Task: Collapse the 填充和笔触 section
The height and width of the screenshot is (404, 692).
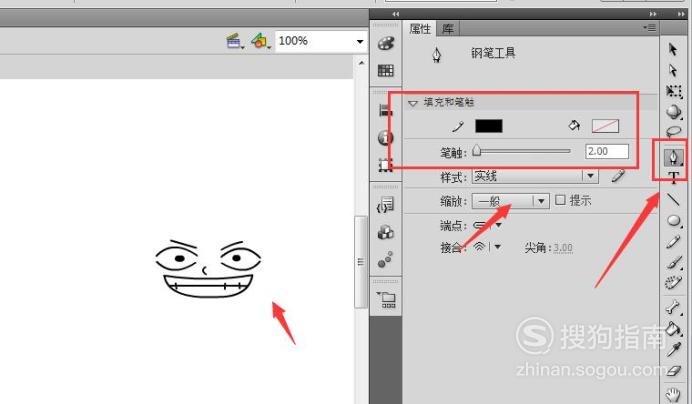Action: pyautogui.click(x=413, y=103)
